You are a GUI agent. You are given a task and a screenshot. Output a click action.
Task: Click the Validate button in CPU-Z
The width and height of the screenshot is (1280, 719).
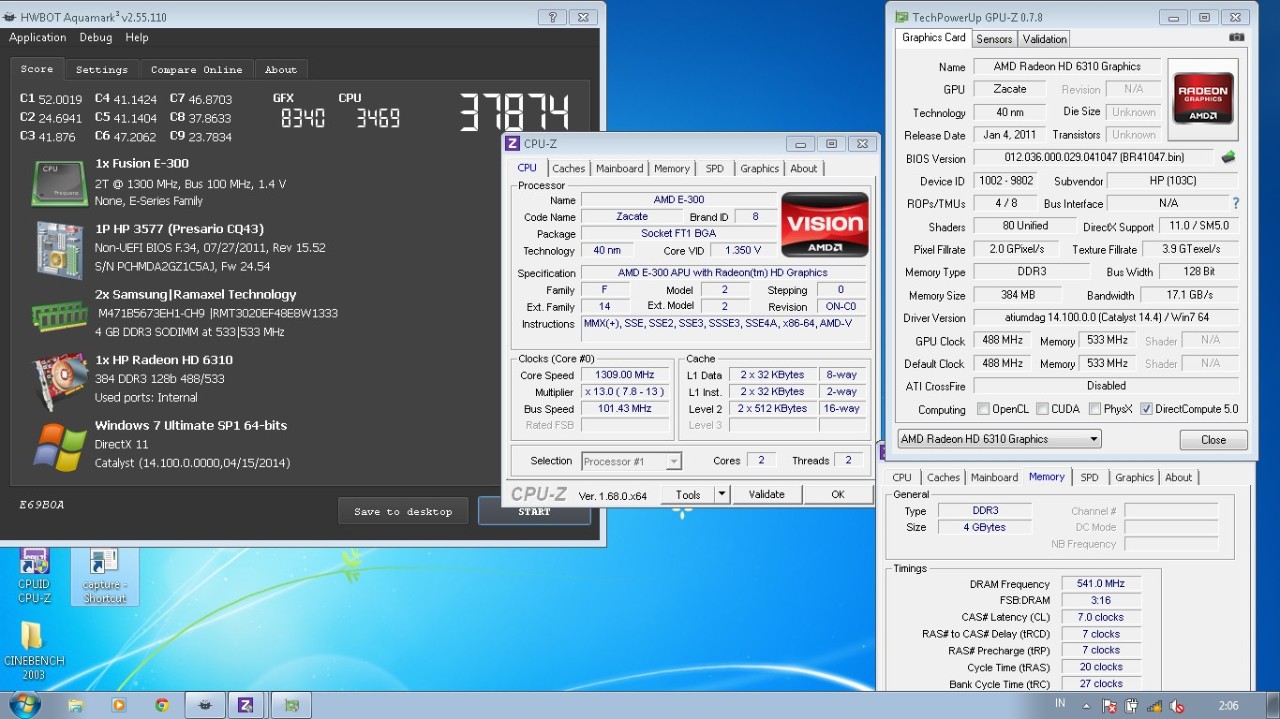pyautogui.click(x=767, y=494)
